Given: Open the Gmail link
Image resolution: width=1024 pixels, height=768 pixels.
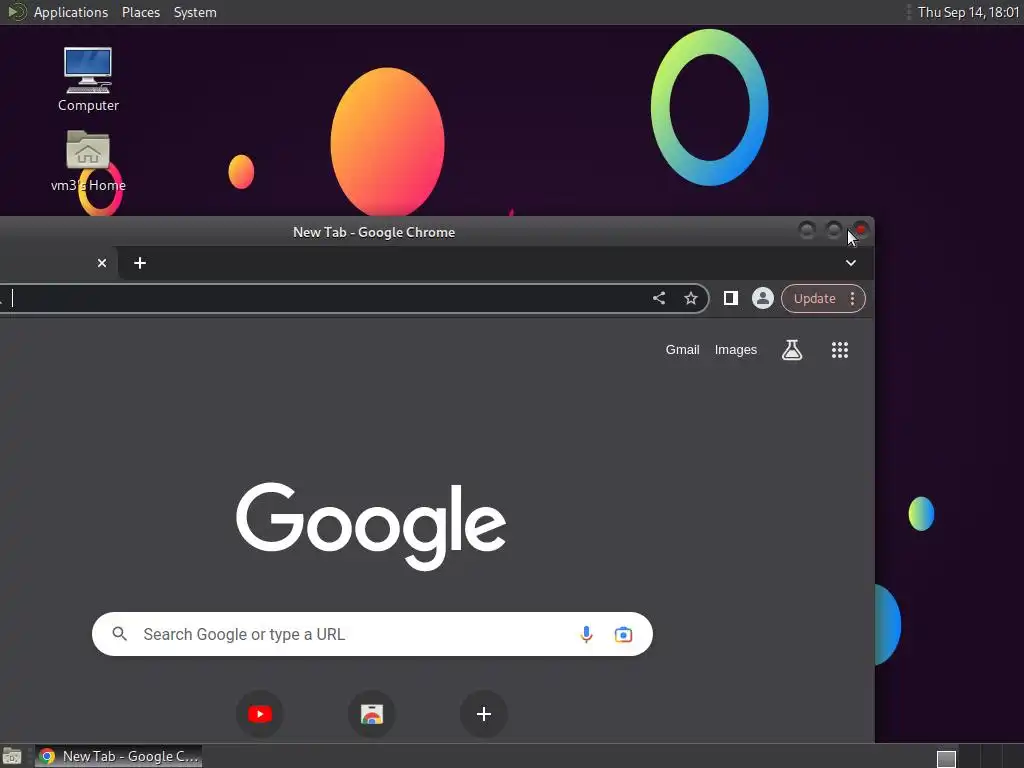Looking at the screenshot, I should coord(682,350).
